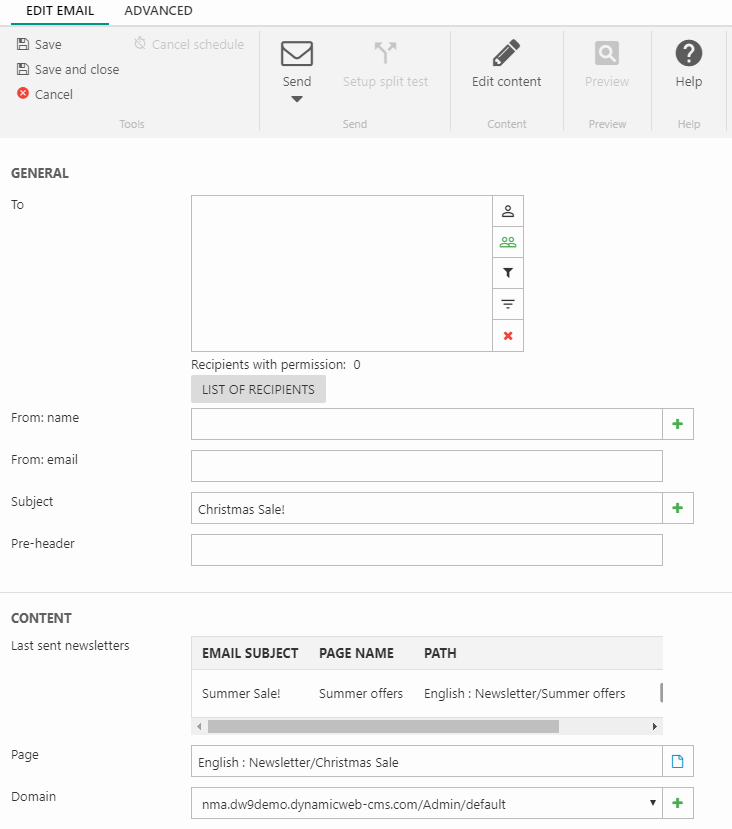Open Edit content pencil tool
This screenshot has width=732, height=829.
point(506,53)
